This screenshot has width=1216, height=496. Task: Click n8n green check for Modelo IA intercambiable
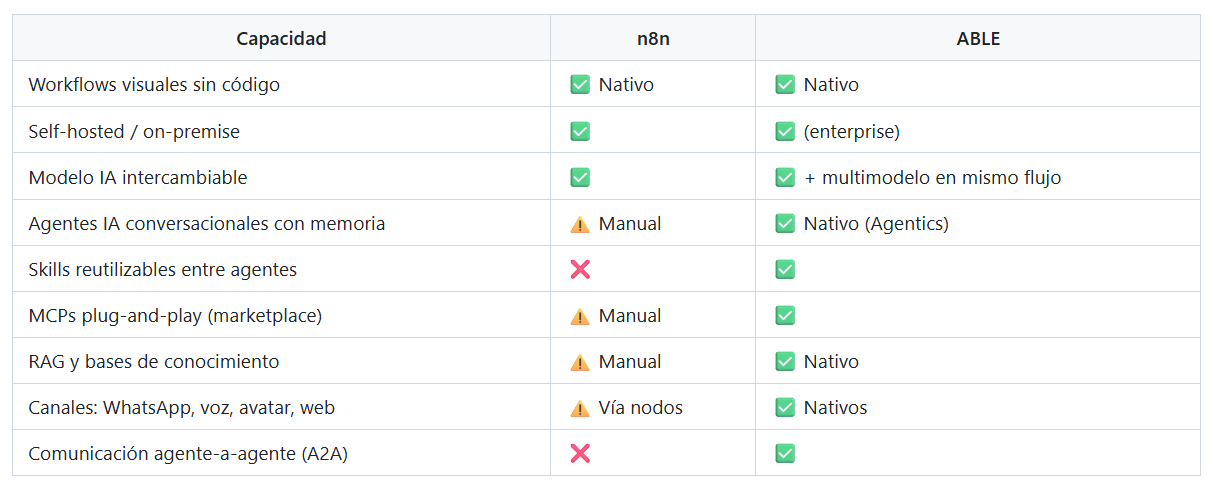[580, 177]
